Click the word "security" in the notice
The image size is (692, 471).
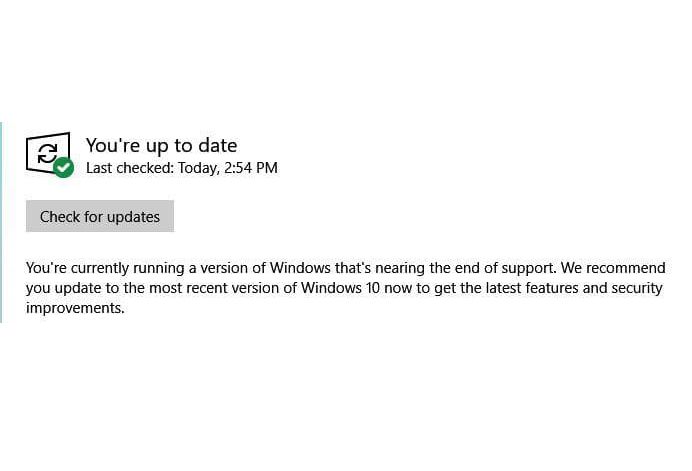(x=637, y=288)
